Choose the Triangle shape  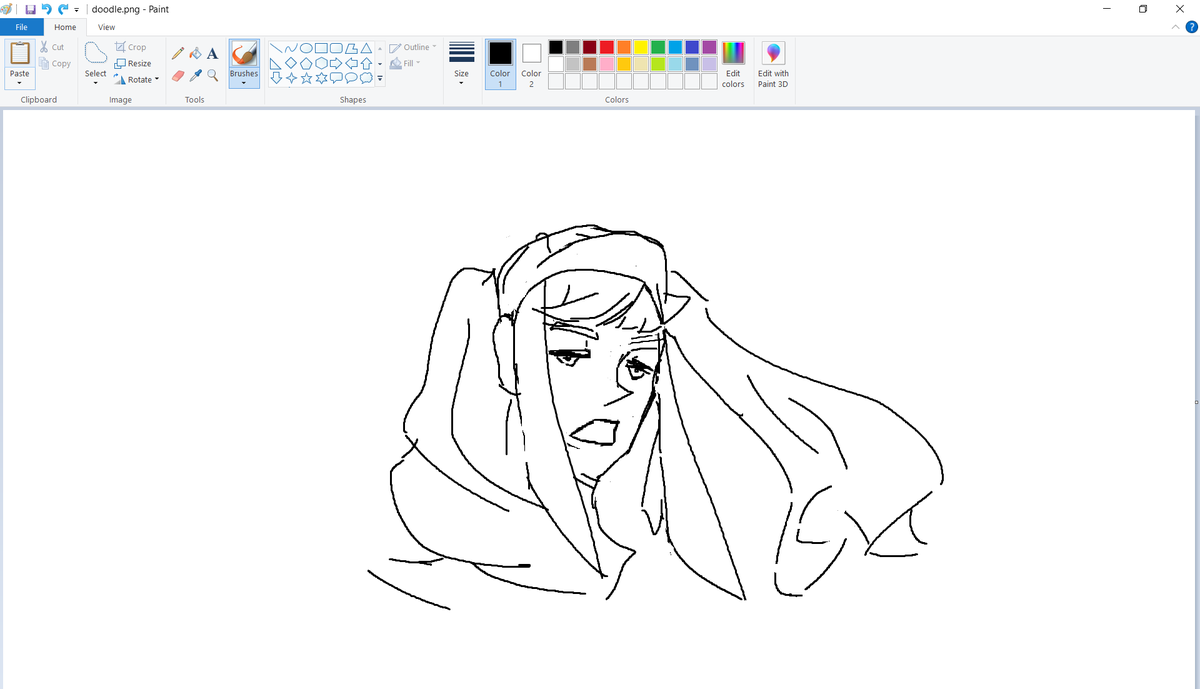(366, 48)
